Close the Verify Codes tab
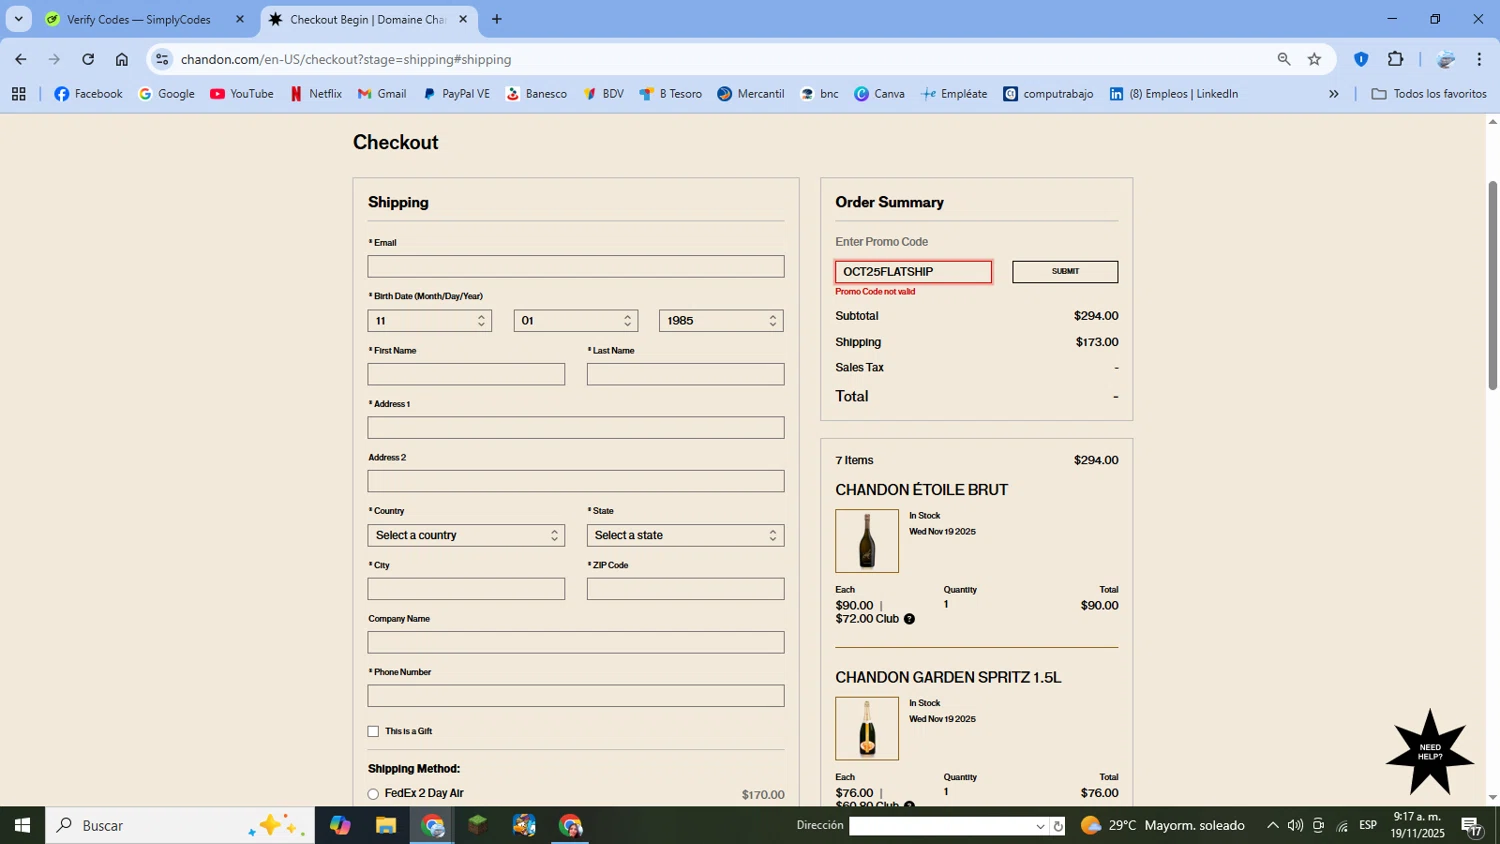This screenshot has width=1500, height=844. coord(239,19)
